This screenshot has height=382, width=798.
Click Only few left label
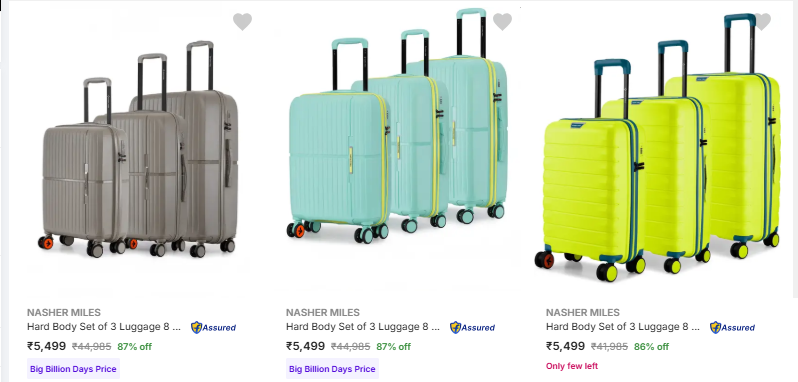click(x=572, y=366)
